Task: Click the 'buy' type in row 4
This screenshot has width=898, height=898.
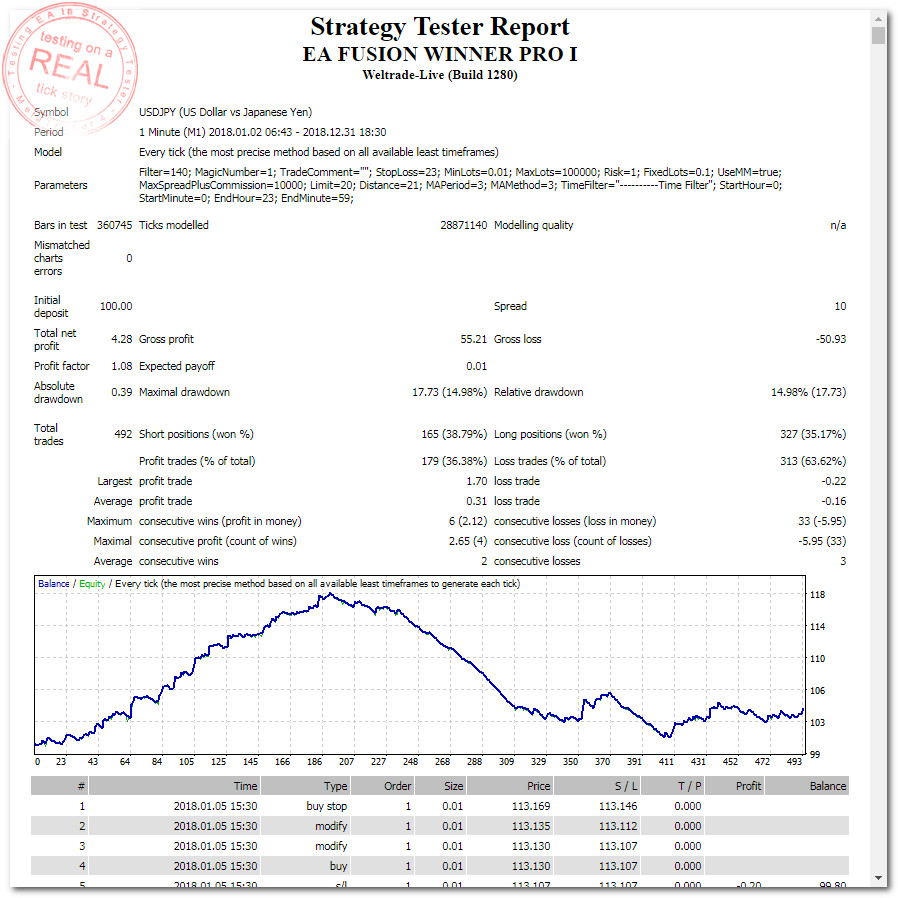Action: [338, 867]
